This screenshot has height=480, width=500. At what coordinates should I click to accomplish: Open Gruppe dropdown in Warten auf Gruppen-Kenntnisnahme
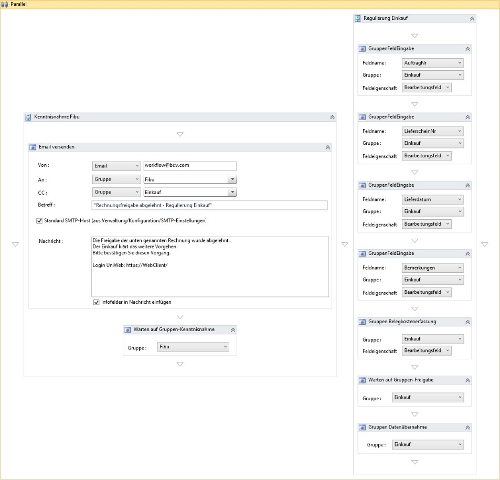(x=193, y=347)
